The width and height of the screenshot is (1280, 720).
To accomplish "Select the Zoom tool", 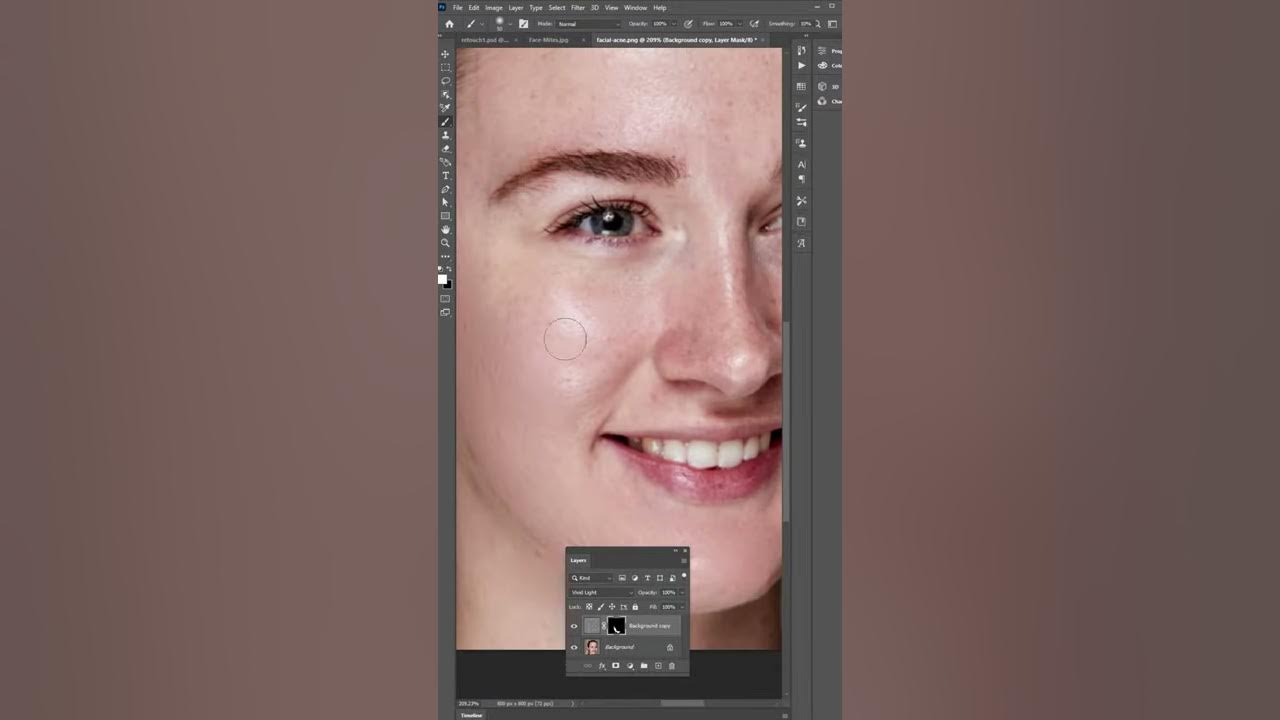I will point(445,243).
